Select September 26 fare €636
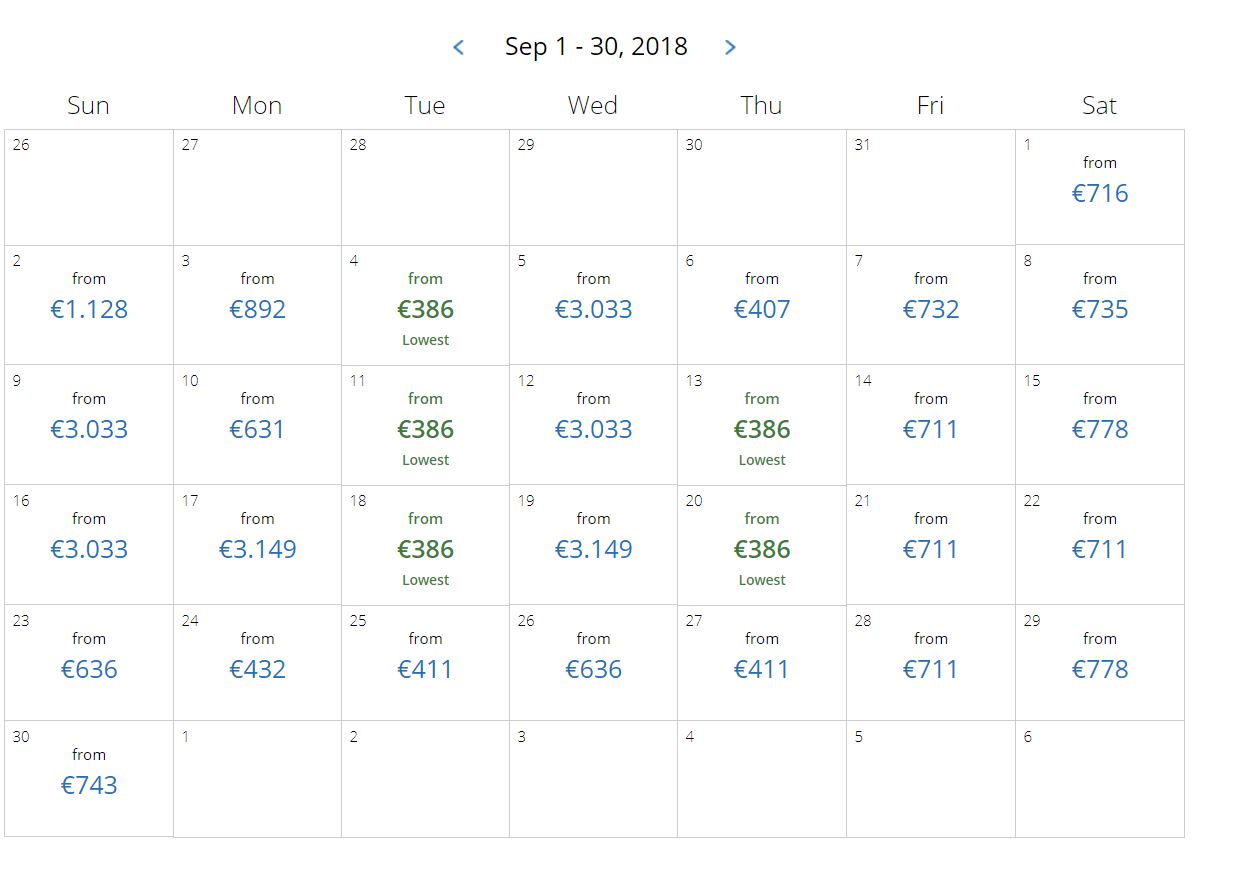1249x881 pixels. (593, 663)
